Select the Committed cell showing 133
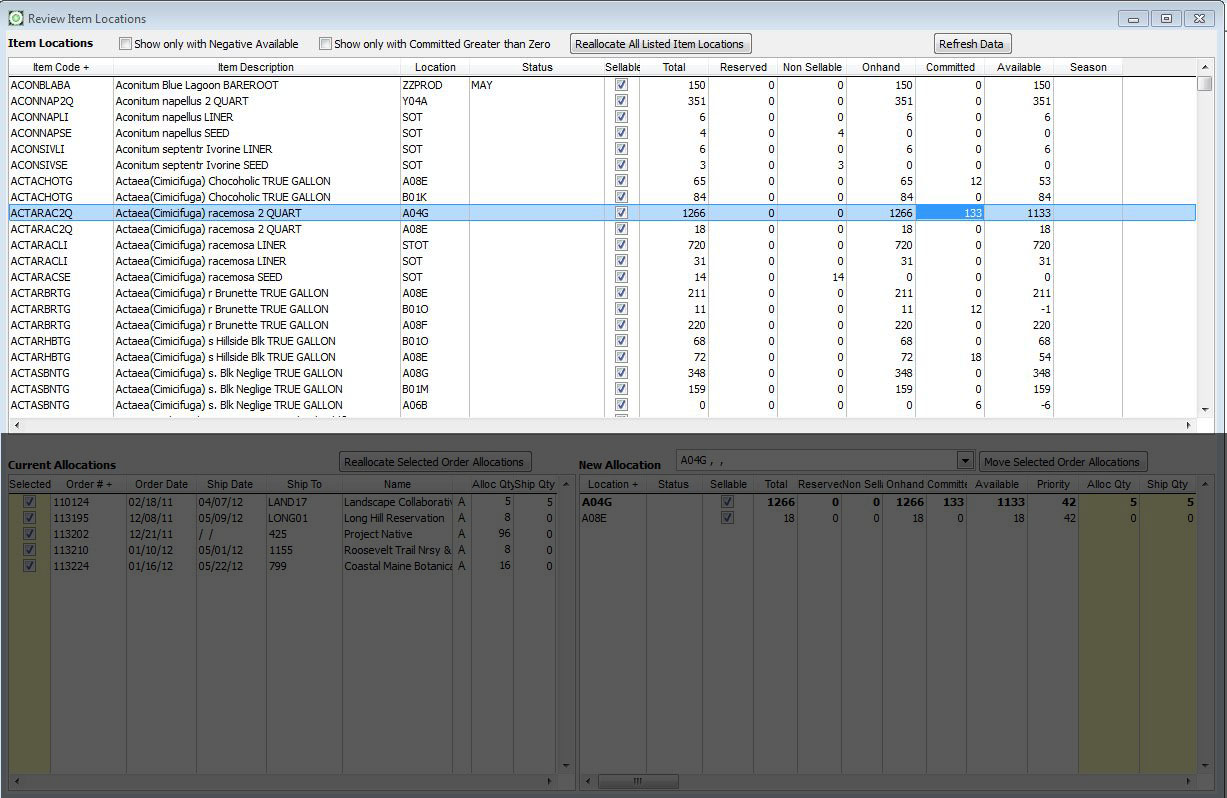This screenshot has width=1227, height=798. pos(950,213)
